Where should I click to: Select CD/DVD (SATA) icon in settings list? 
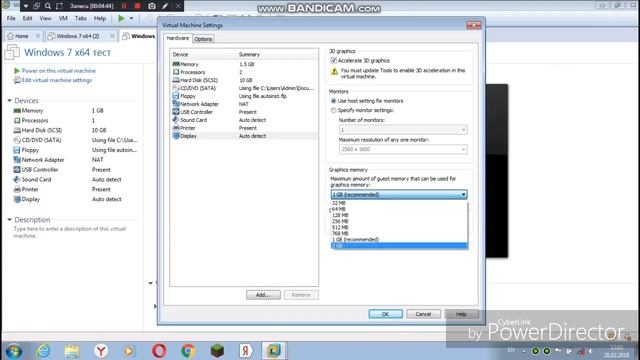[176, 88]
